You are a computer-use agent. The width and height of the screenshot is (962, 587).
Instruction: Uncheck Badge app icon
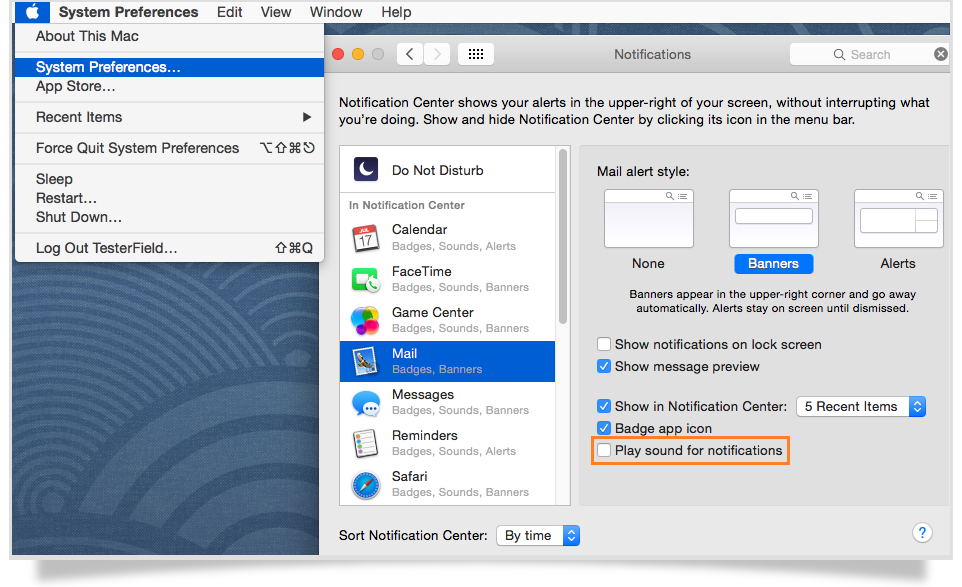[604, 428]
